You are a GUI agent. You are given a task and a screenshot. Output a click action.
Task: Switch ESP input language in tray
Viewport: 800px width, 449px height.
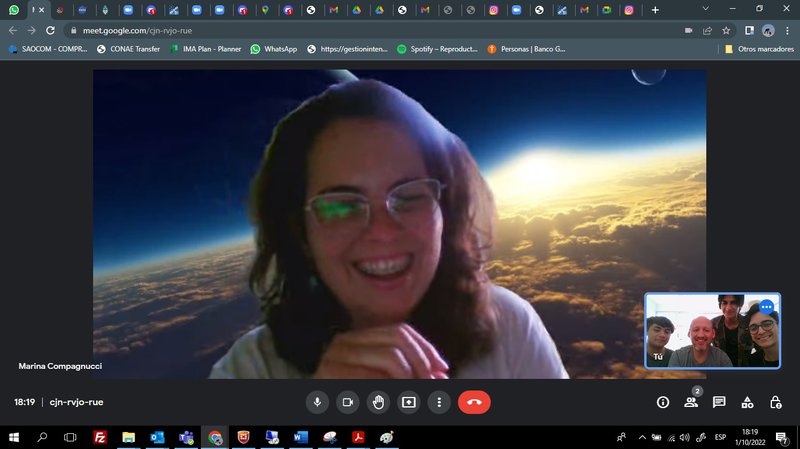(x=720, y=437)
